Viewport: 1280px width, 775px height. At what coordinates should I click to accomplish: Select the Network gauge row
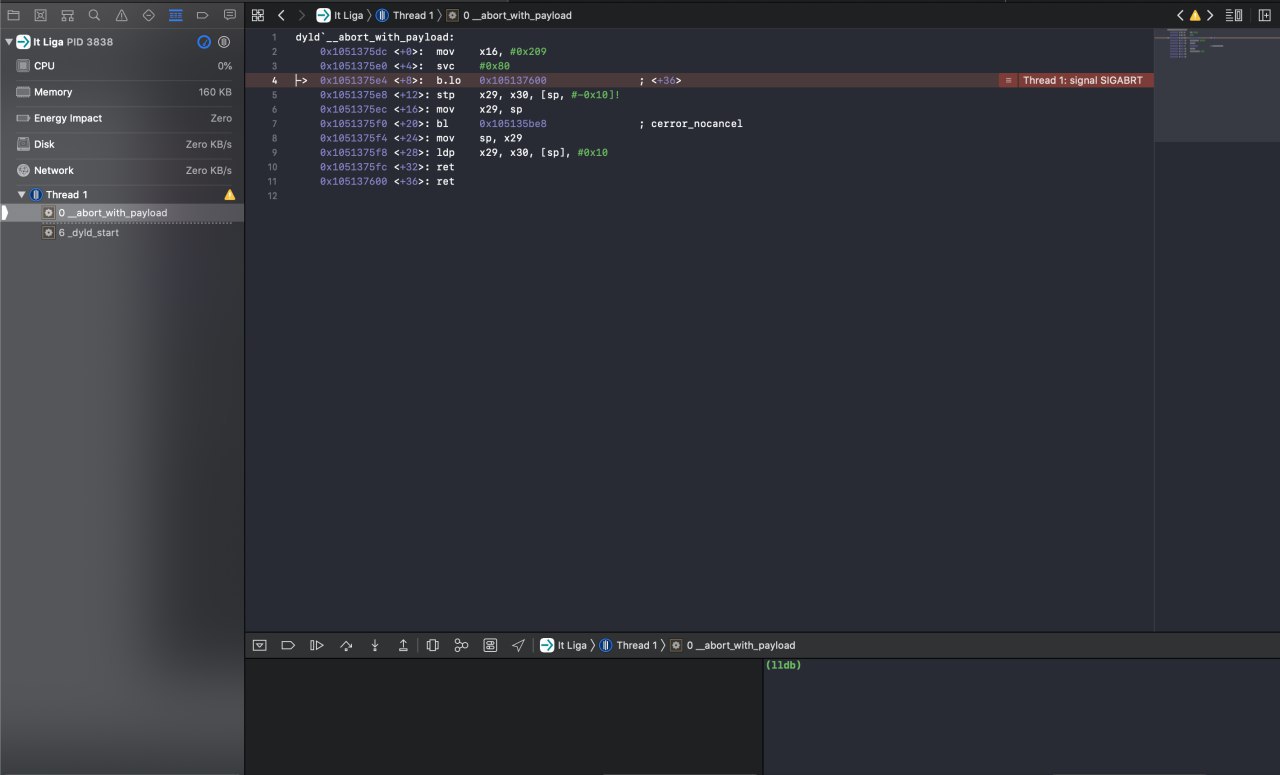pyautogui.click(x=122, y=170)
